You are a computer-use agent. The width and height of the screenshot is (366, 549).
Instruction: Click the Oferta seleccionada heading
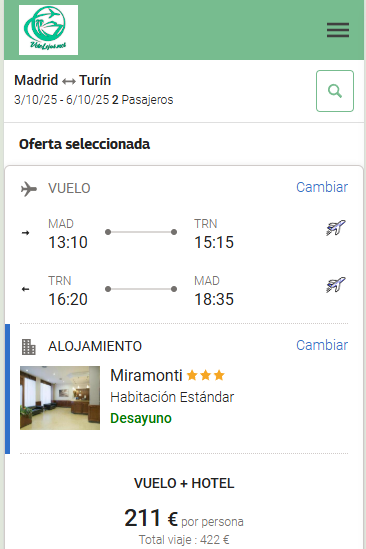click(84, 144)
